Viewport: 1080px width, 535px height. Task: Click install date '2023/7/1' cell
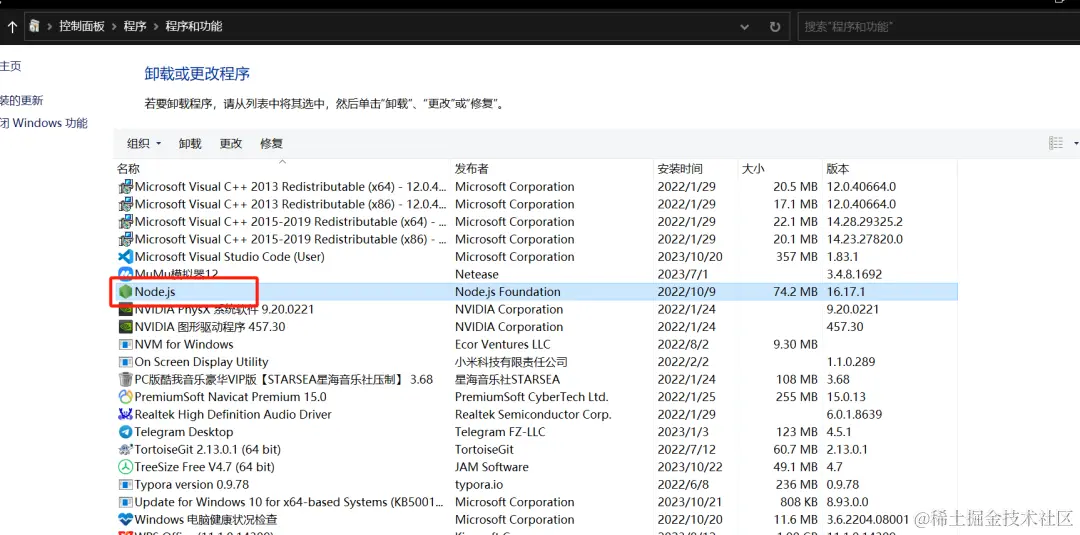coord(681,274)
